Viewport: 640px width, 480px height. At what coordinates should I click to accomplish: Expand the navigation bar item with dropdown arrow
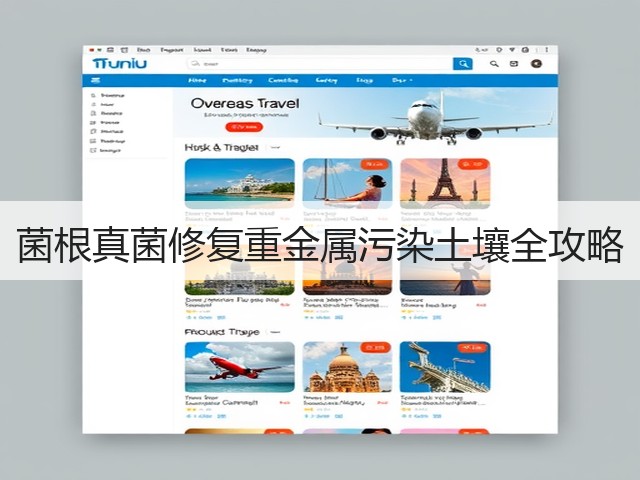[x=402, y=80]
